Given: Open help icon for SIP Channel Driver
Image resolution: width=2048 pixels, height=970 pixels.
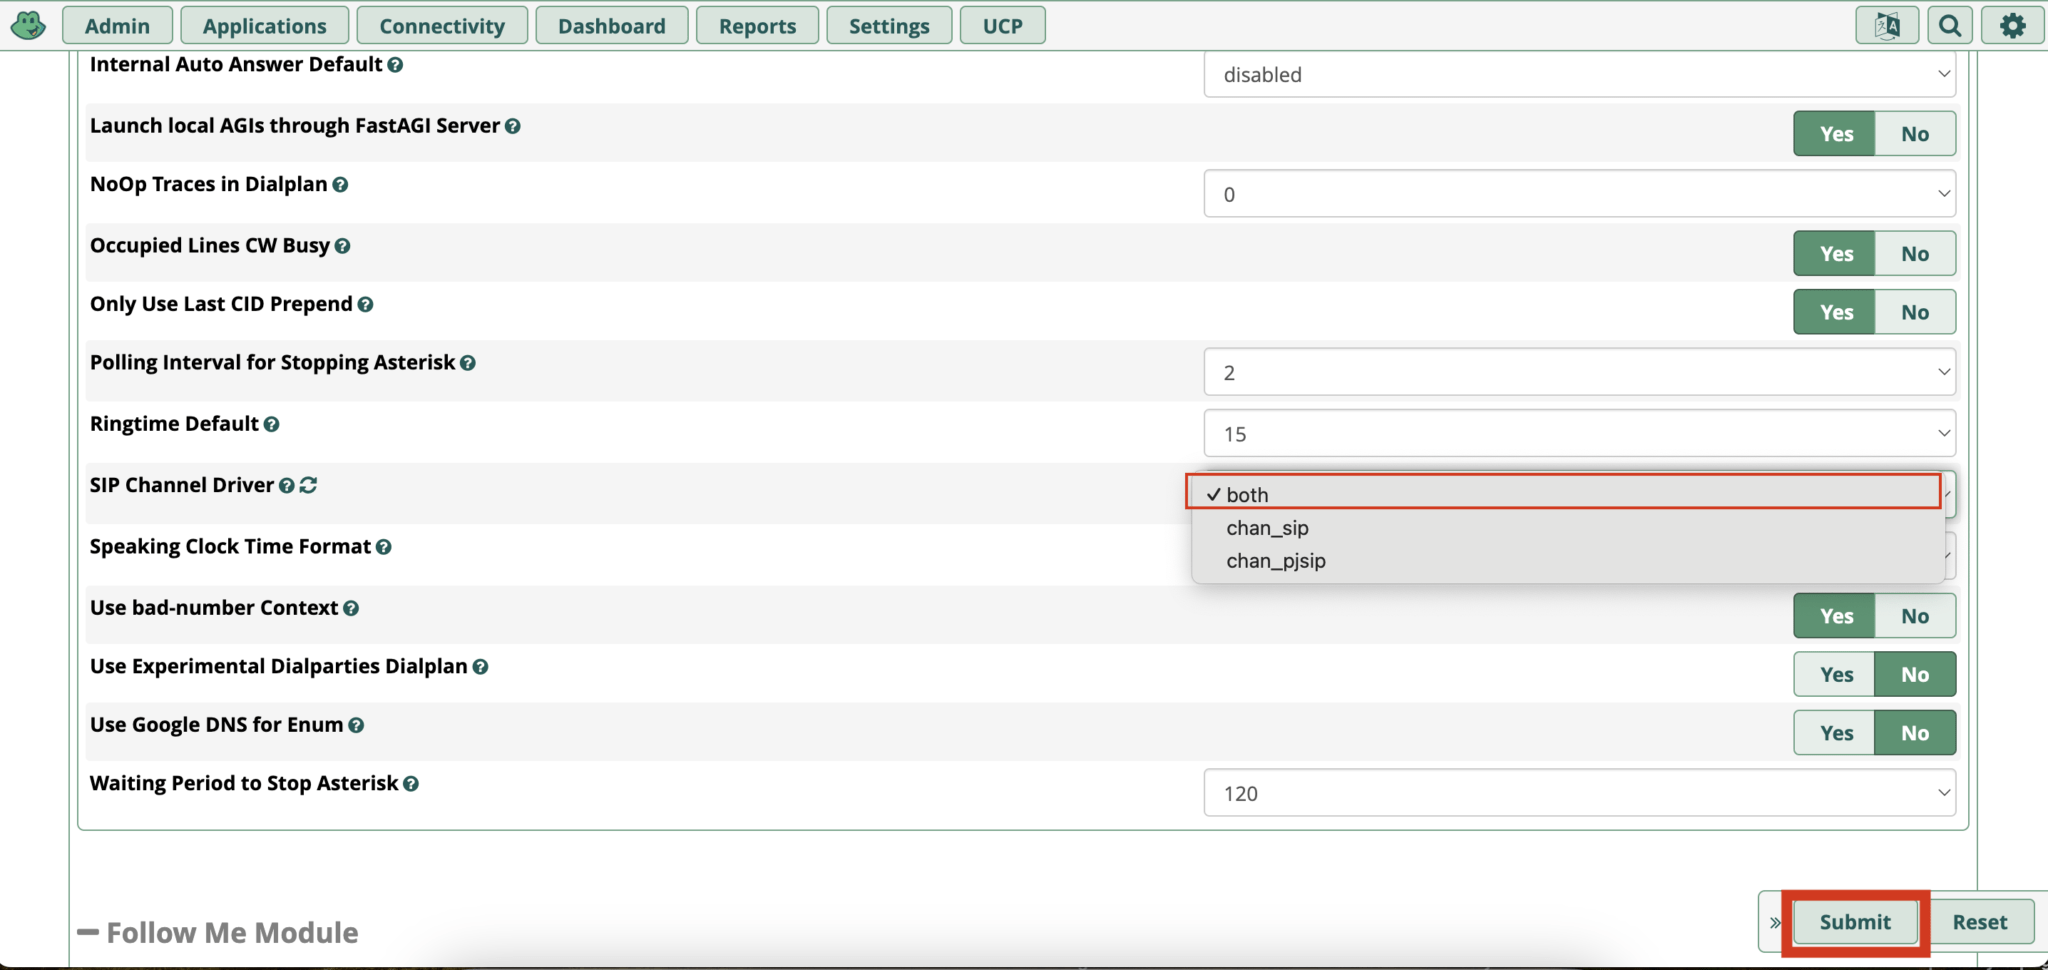Looking at the screenshot, I should [x=287, y=486].
